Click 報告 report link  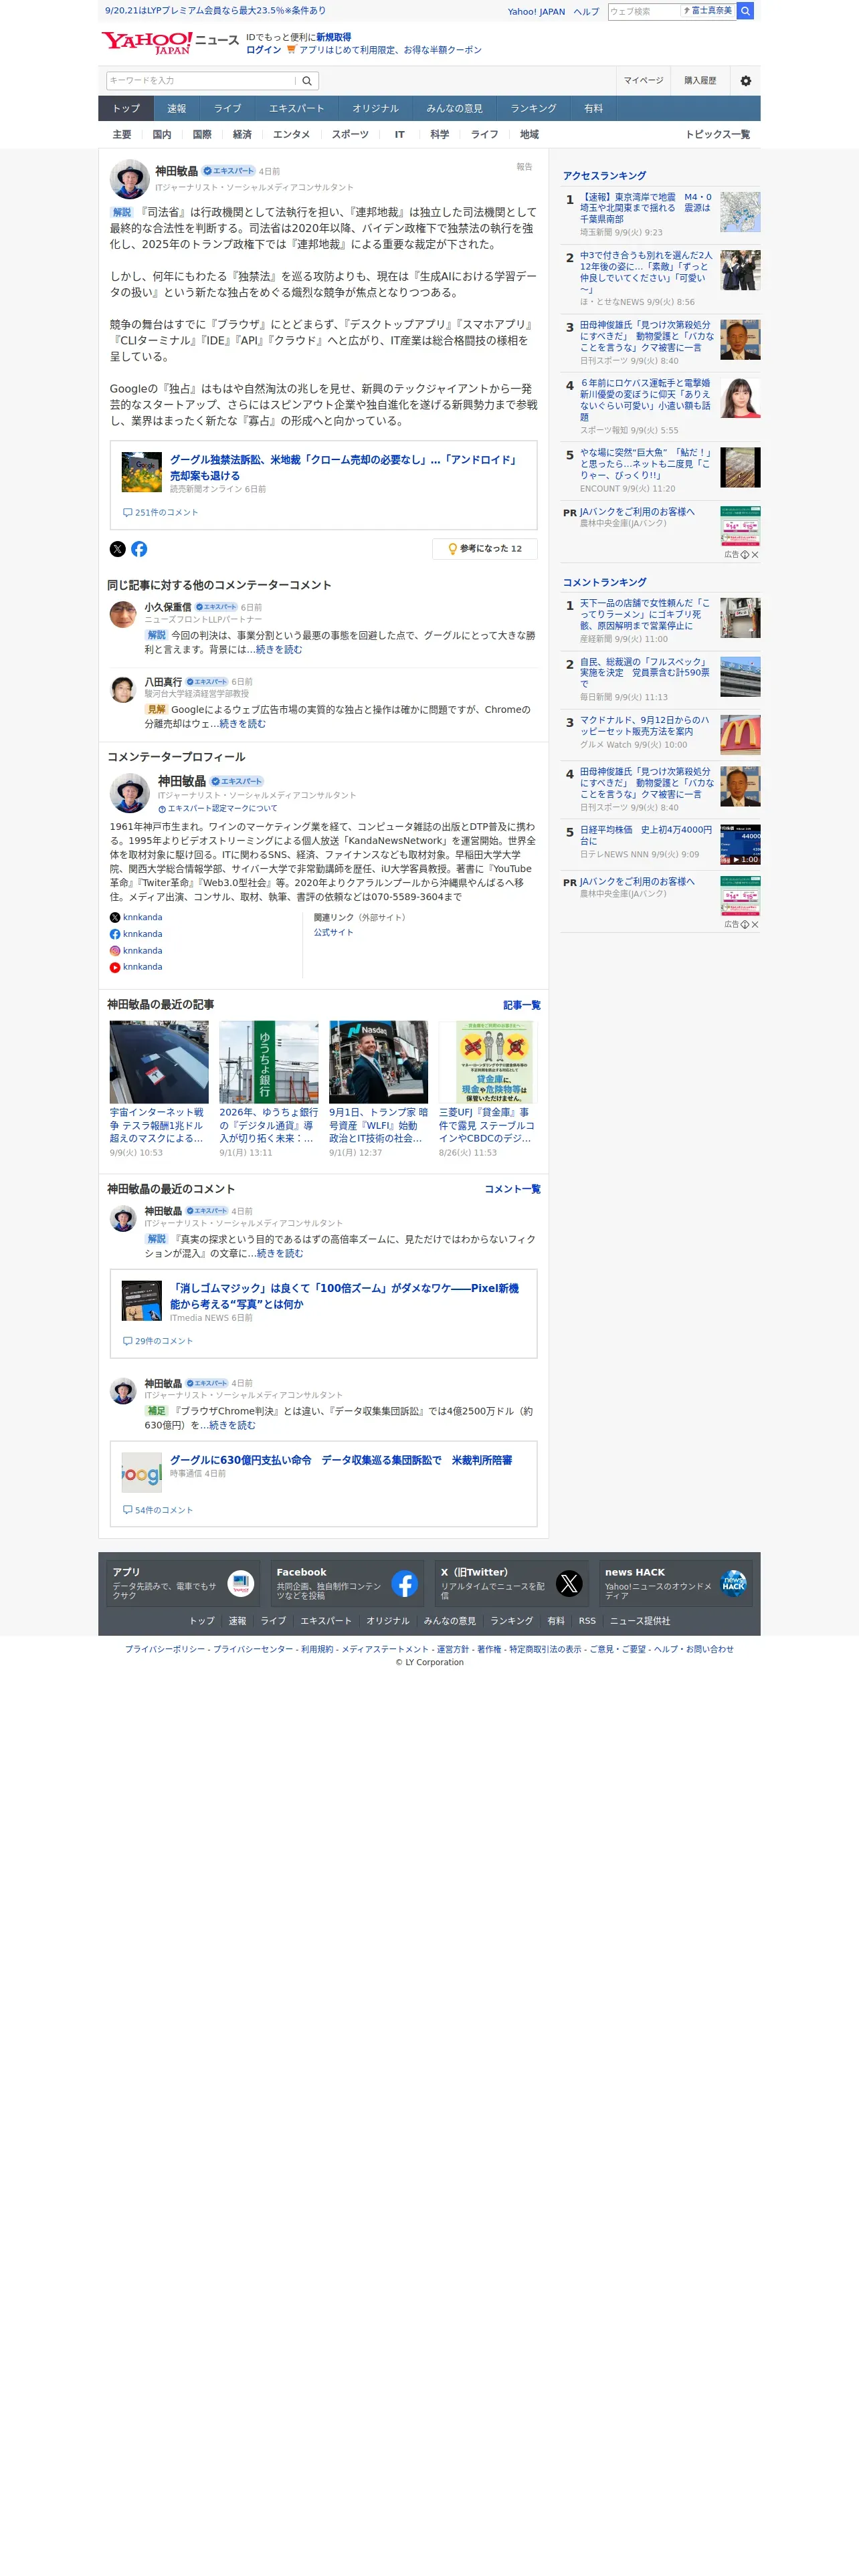click(x=524, y=167)
